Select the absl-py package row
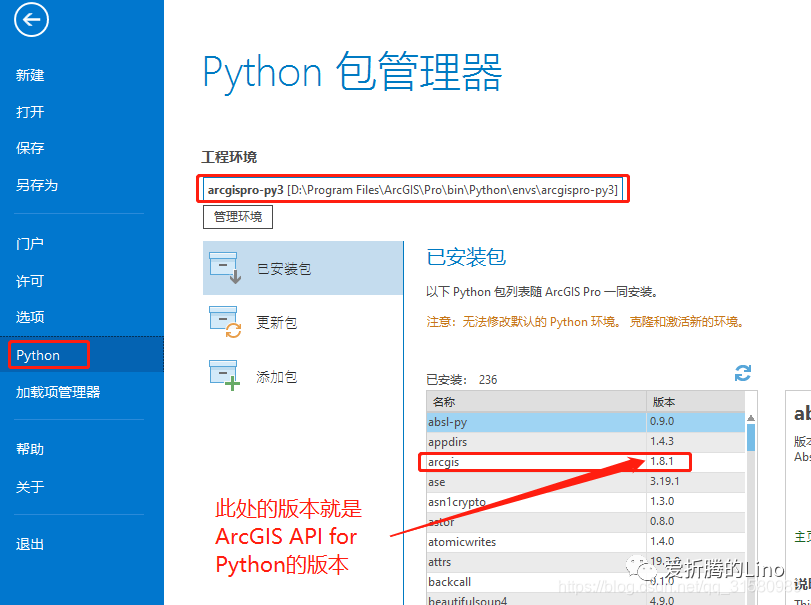Screen dimensions: 811x605 pyautogui.click(x=585, y=422)
